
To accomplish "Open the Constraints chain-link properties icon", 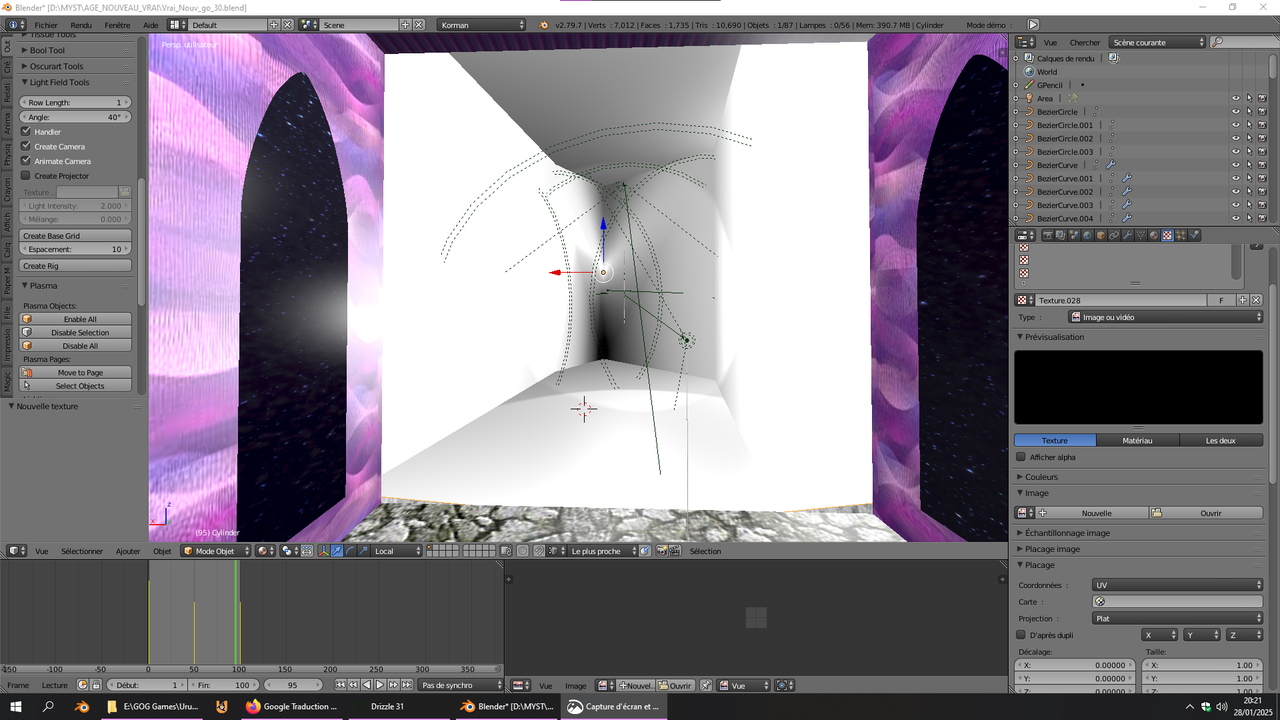I will click(1114, 235).
